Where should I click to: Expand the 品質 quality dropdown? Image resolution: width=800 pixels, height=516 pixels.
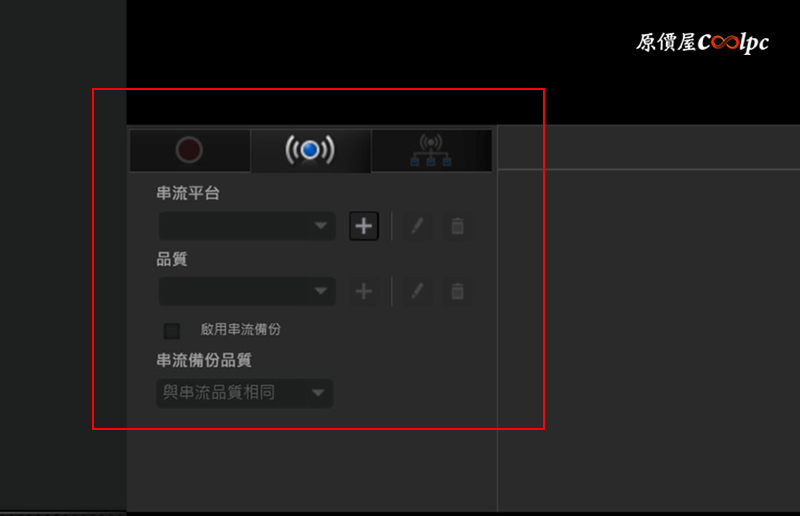point(247,291)
